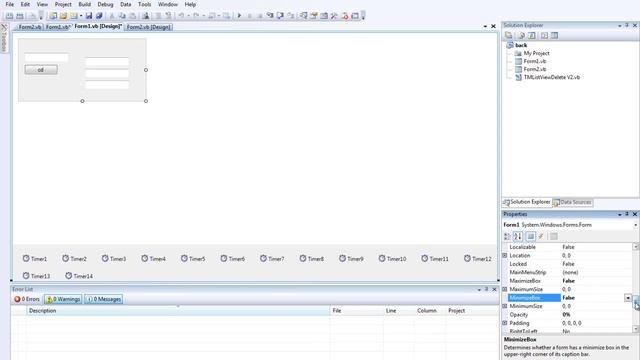Open the Help menu

tap(190, 4)
